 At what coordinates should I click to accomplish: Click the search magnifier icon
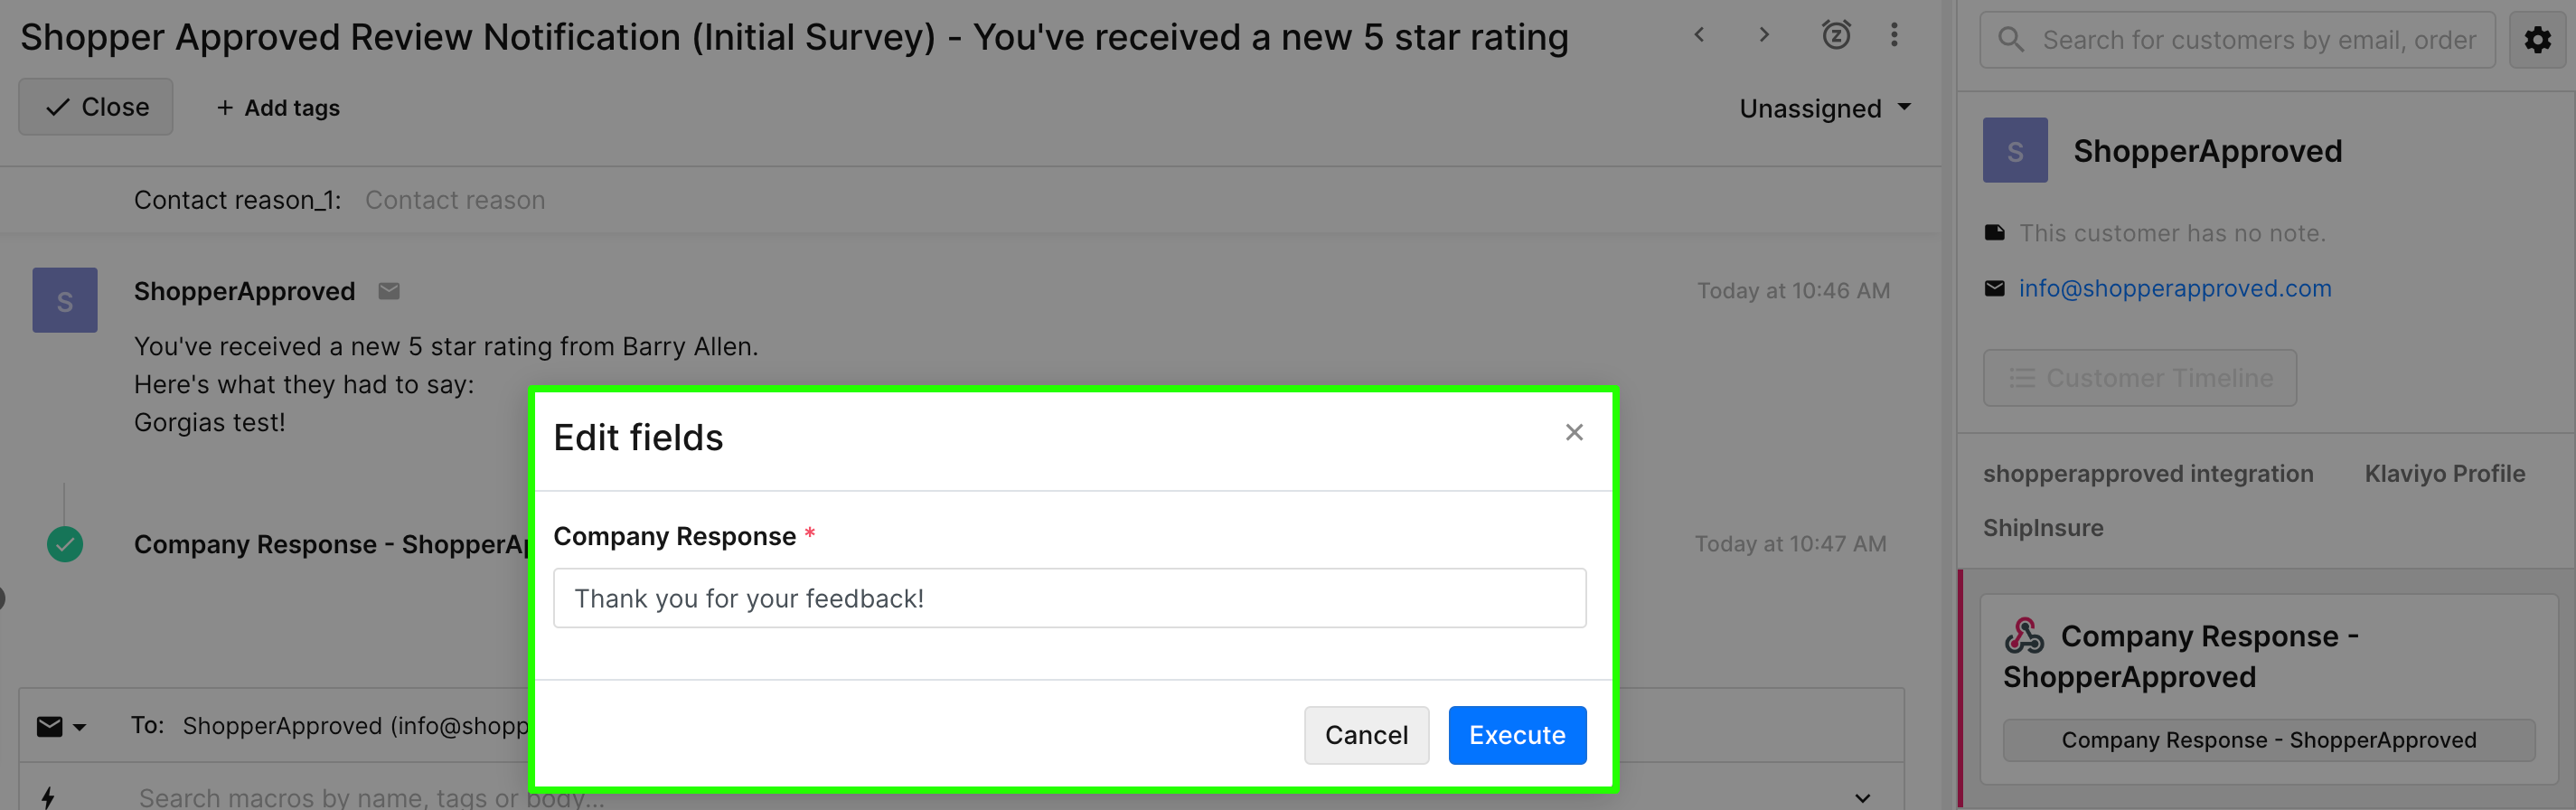2011,40
